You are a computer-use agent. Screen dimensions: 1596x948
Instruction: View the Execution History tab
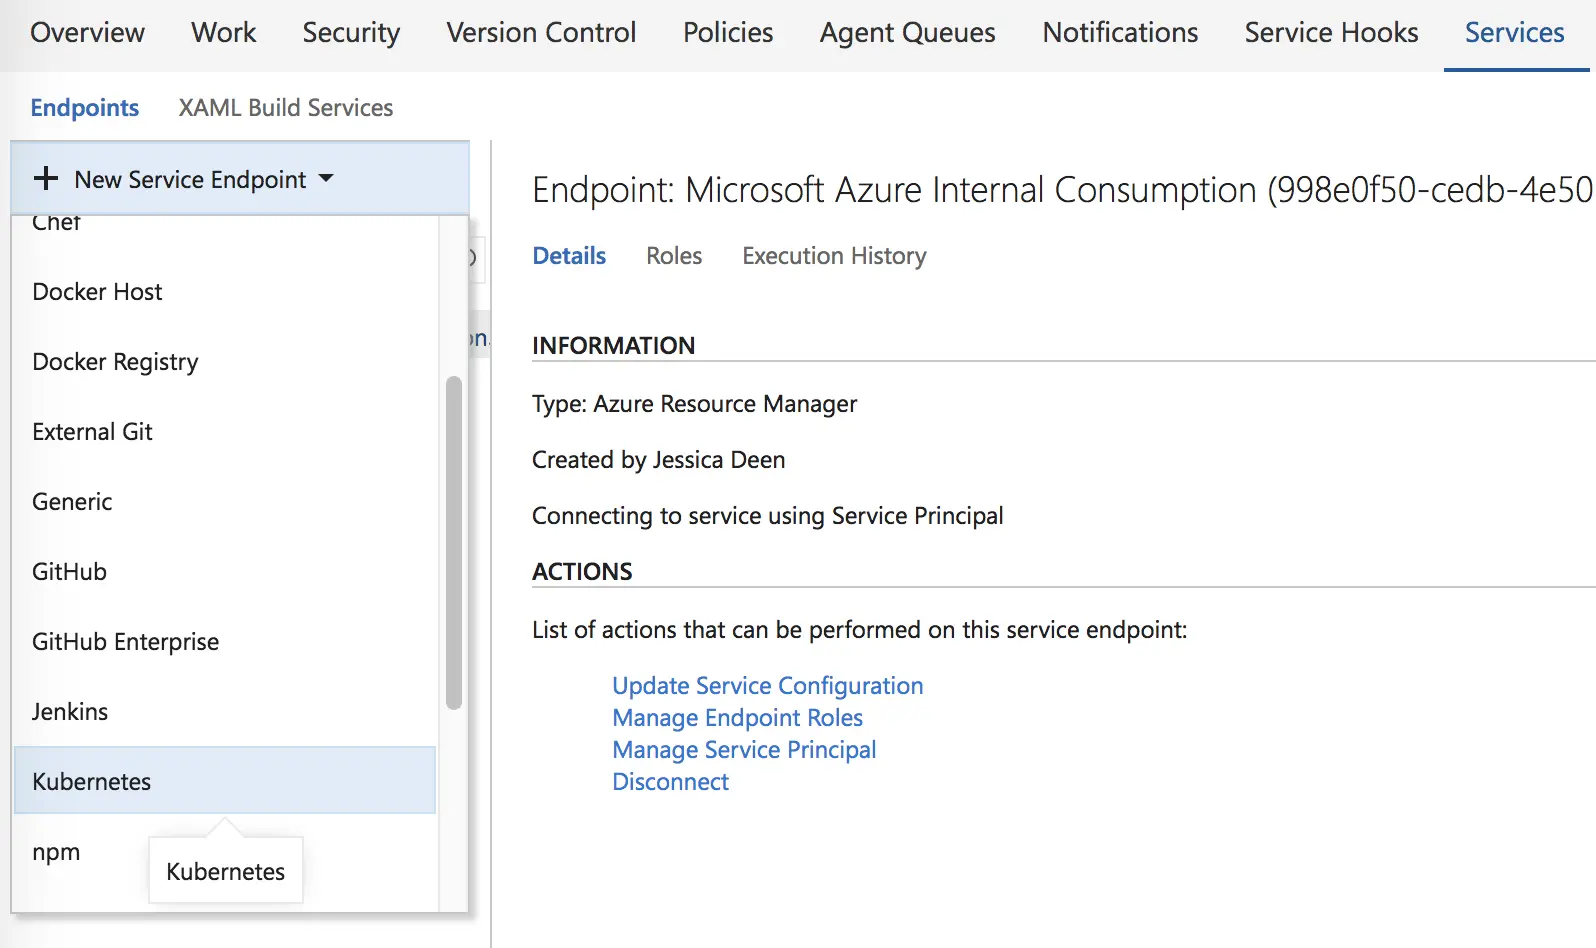click(834, 256)
